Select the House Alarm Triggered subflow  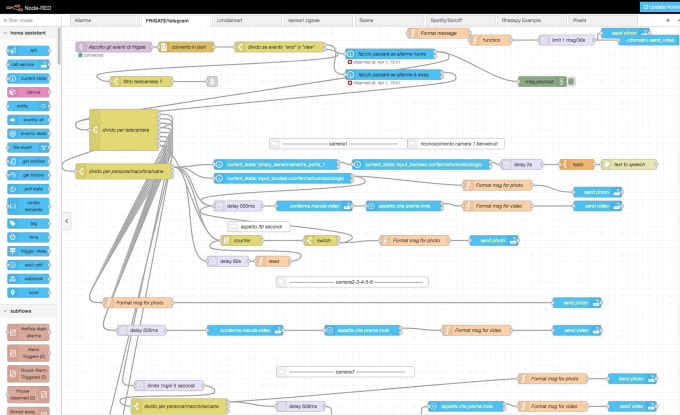pyautogui.click(x=28, y=374)
